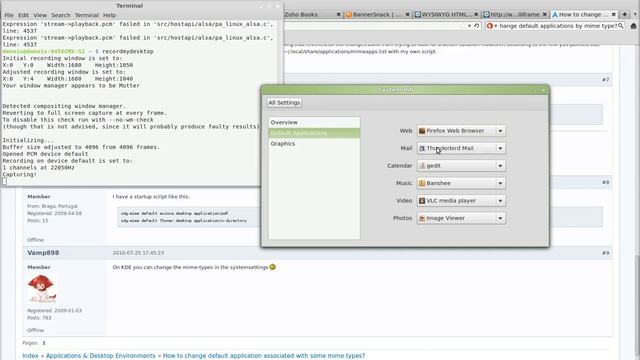The width and height of the screenshot is (640, 360).
Task: Click the 'Capturing!' line in Terminal
Action: (x=20, y=174)
